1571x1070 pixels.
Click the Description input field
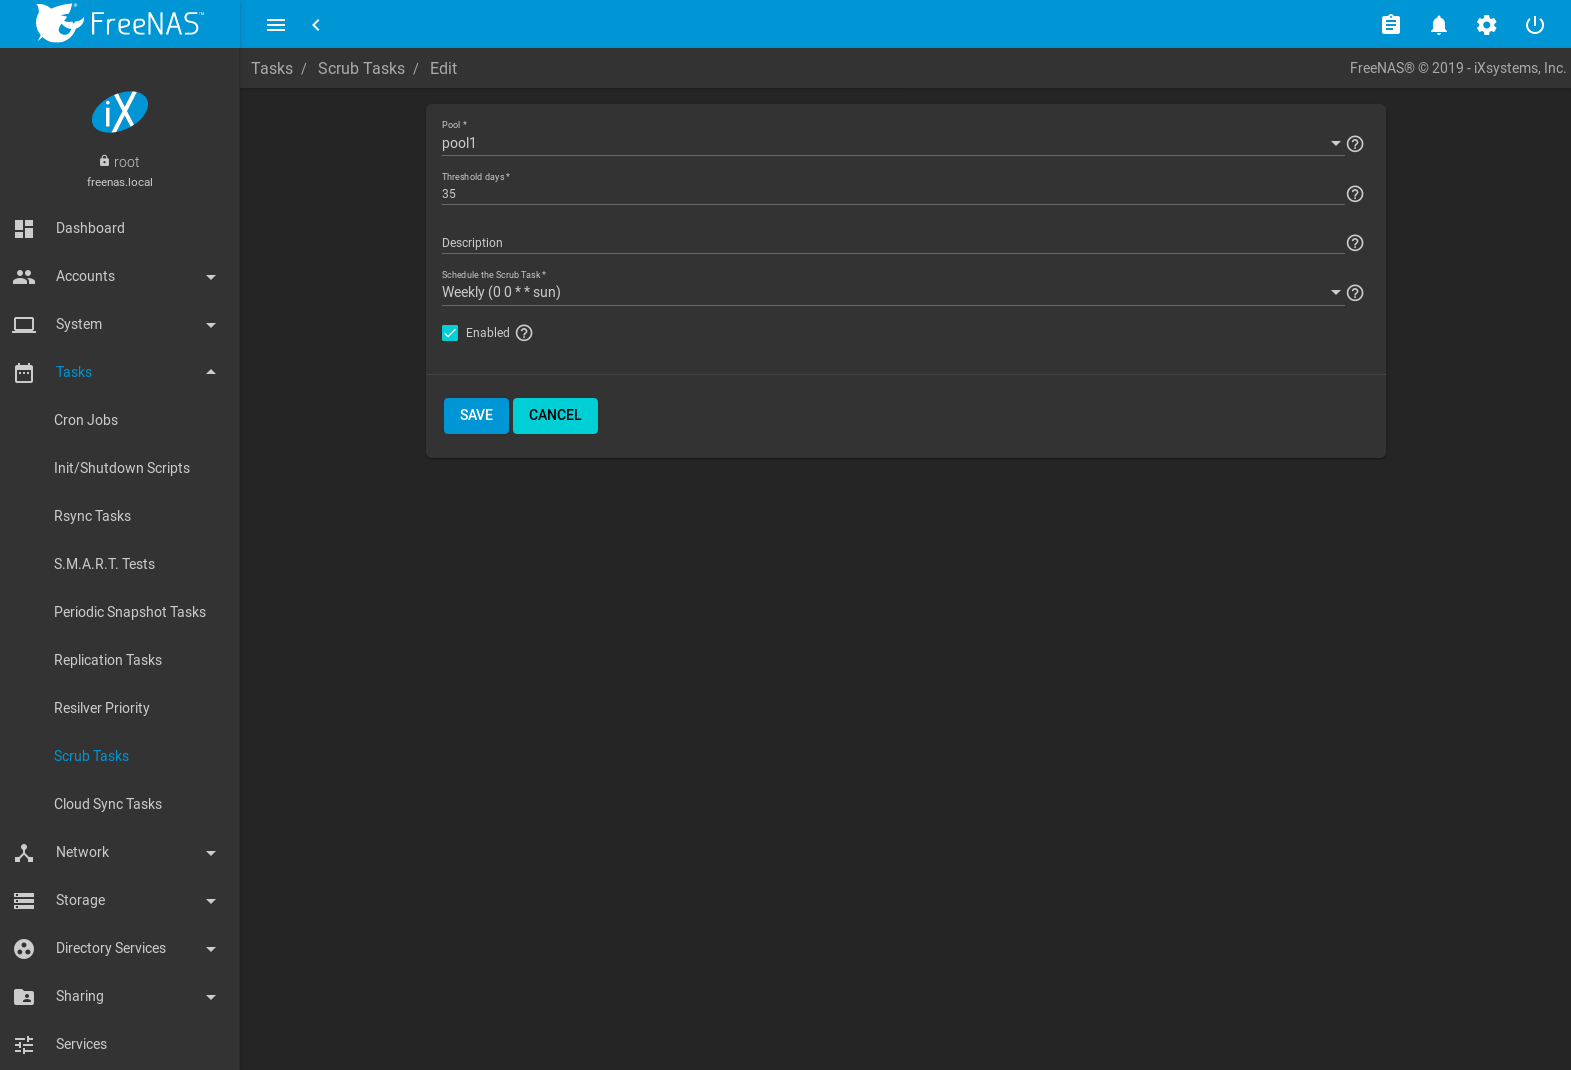[x=893, y=243]
